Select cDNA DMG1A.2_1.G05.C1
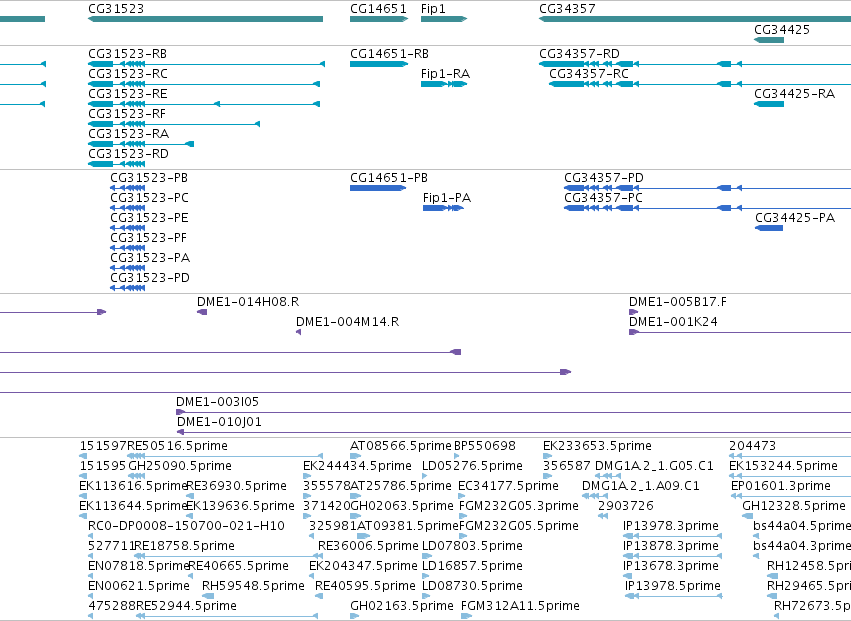 [655, 466]
